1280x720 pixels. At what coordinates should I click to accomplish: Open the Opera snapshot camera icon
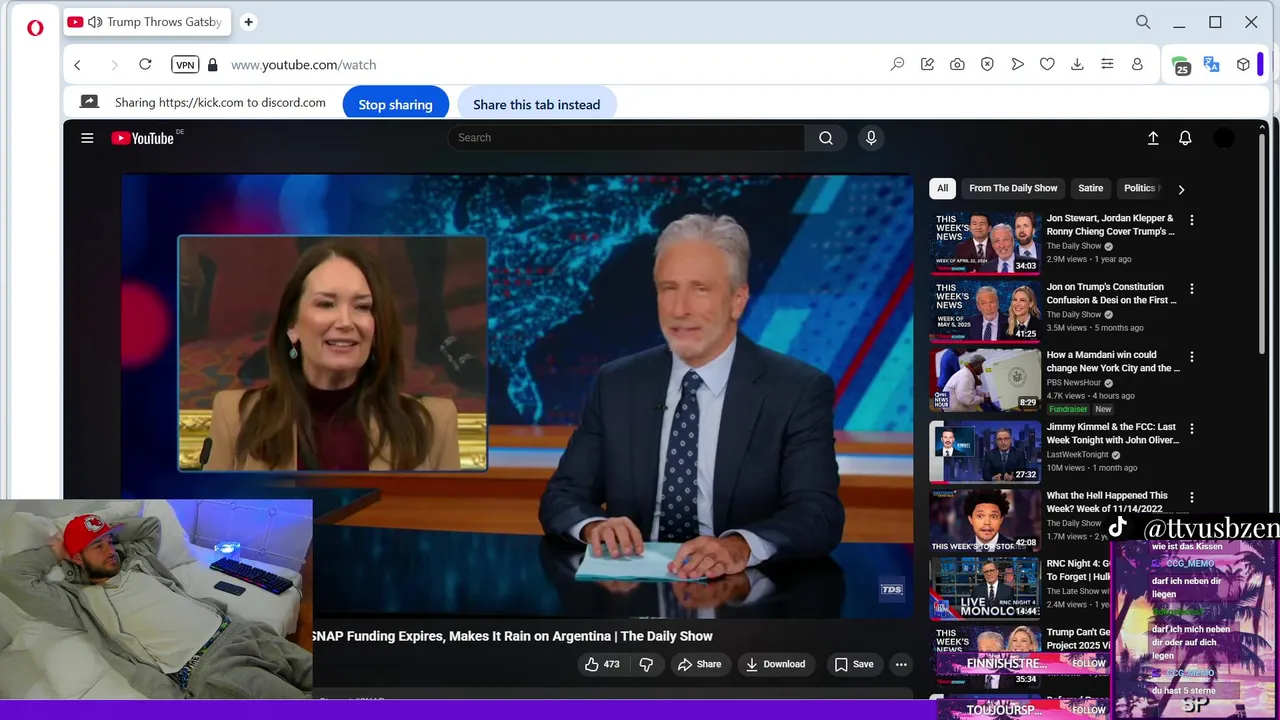[957, 64]
